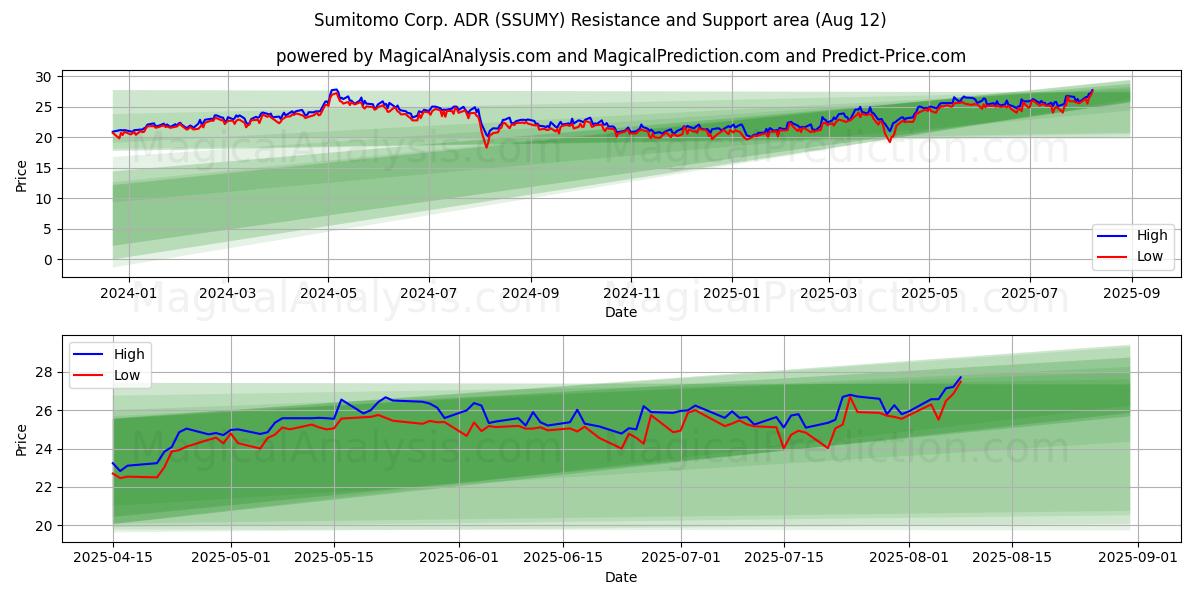
Task: Click the bottom chart y-axis value '24'
Action: tap(43, 449)
